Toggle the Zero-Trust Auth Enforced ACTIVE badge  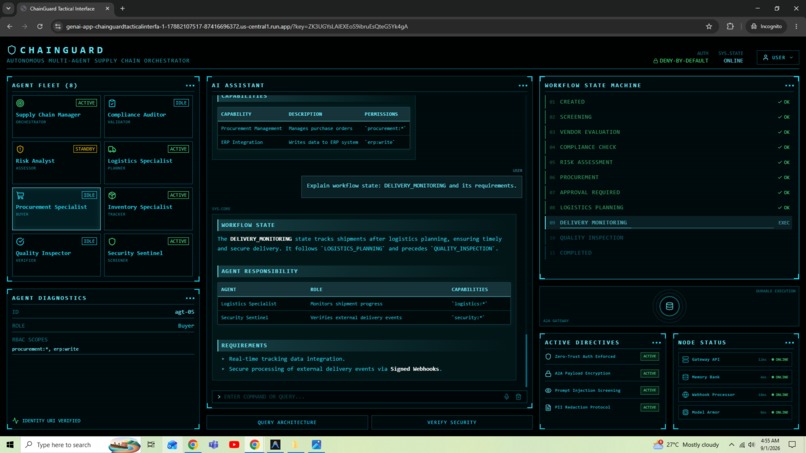[649, 356]
